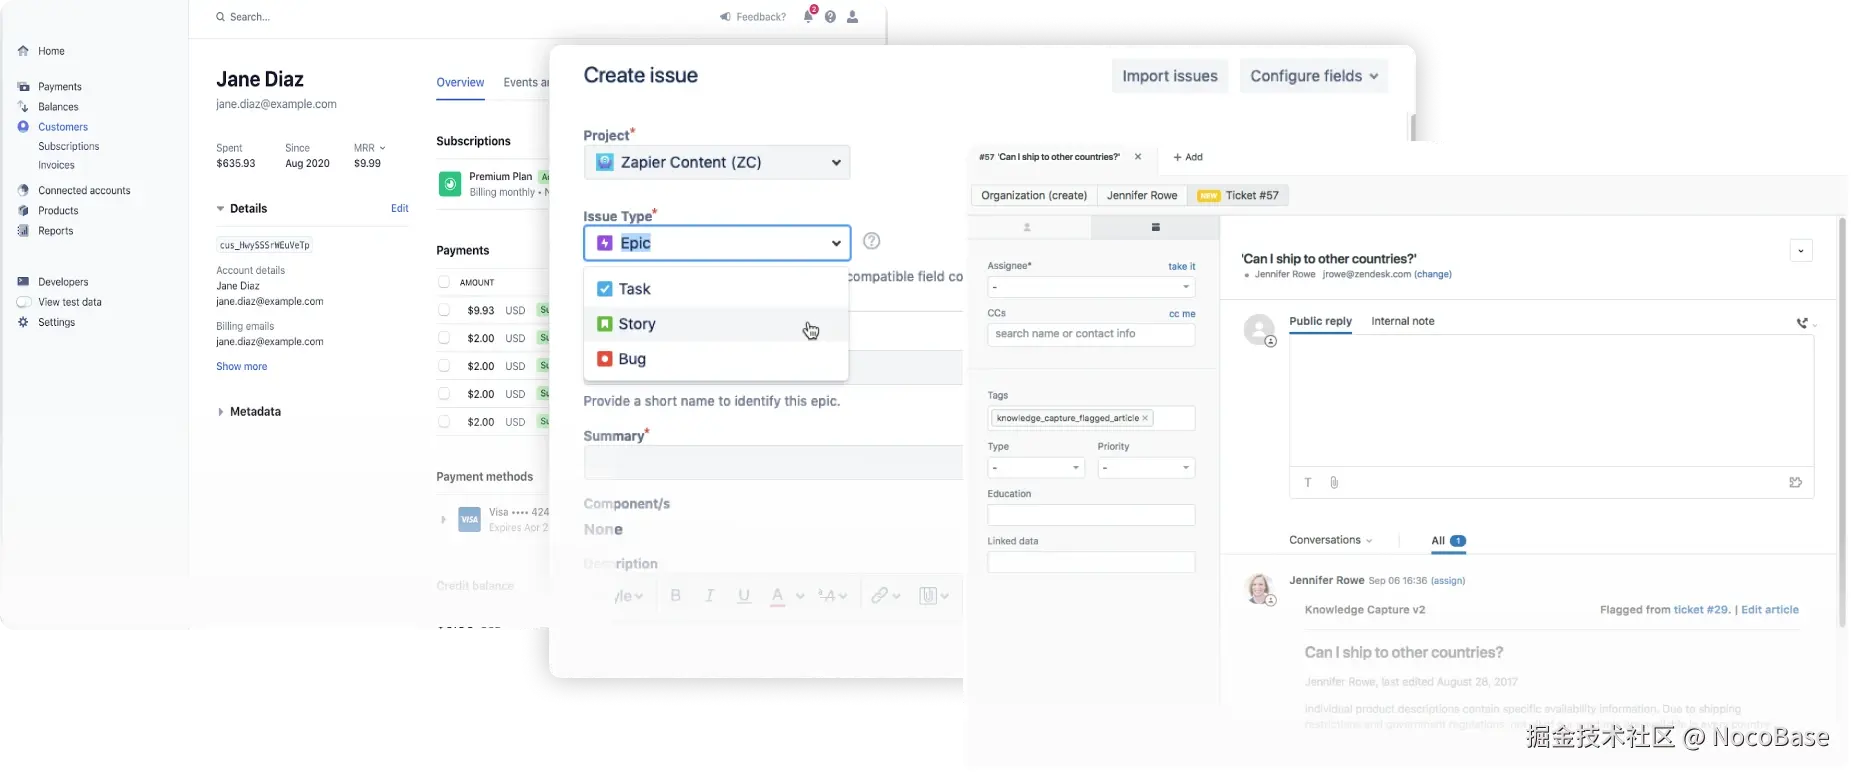Choose Bug from issue type list
Image resolution: width=1851 pixels, height=772 pixels.
(x=716, y=359)
